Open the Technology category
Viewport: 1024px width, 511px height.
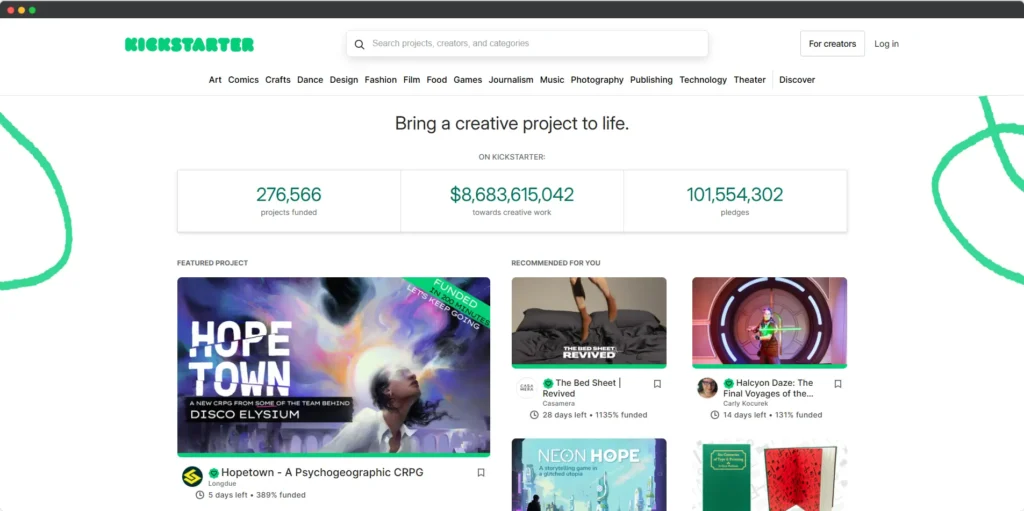(703, 80)
